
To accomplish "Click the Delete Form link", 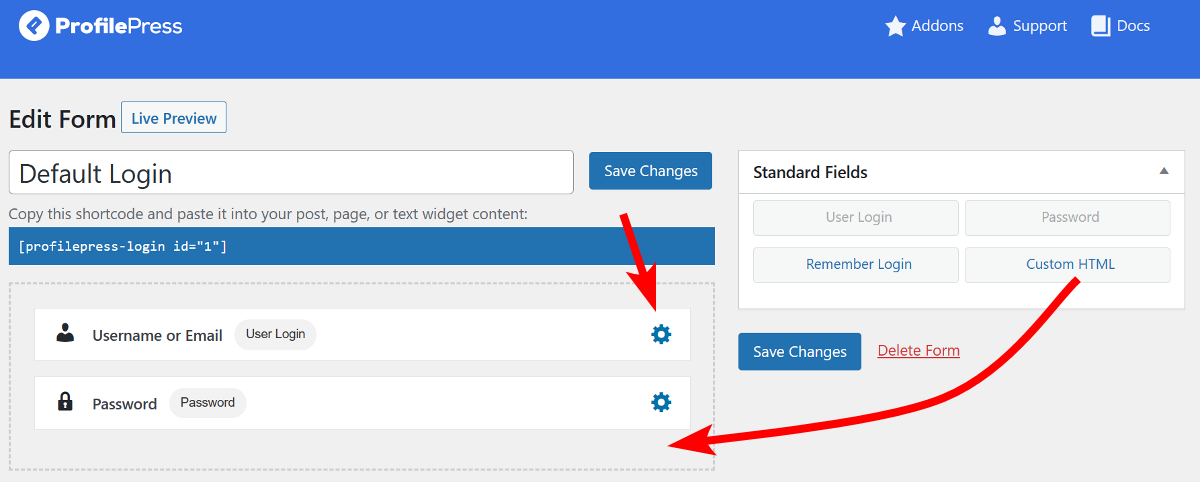I will (919, 350).
